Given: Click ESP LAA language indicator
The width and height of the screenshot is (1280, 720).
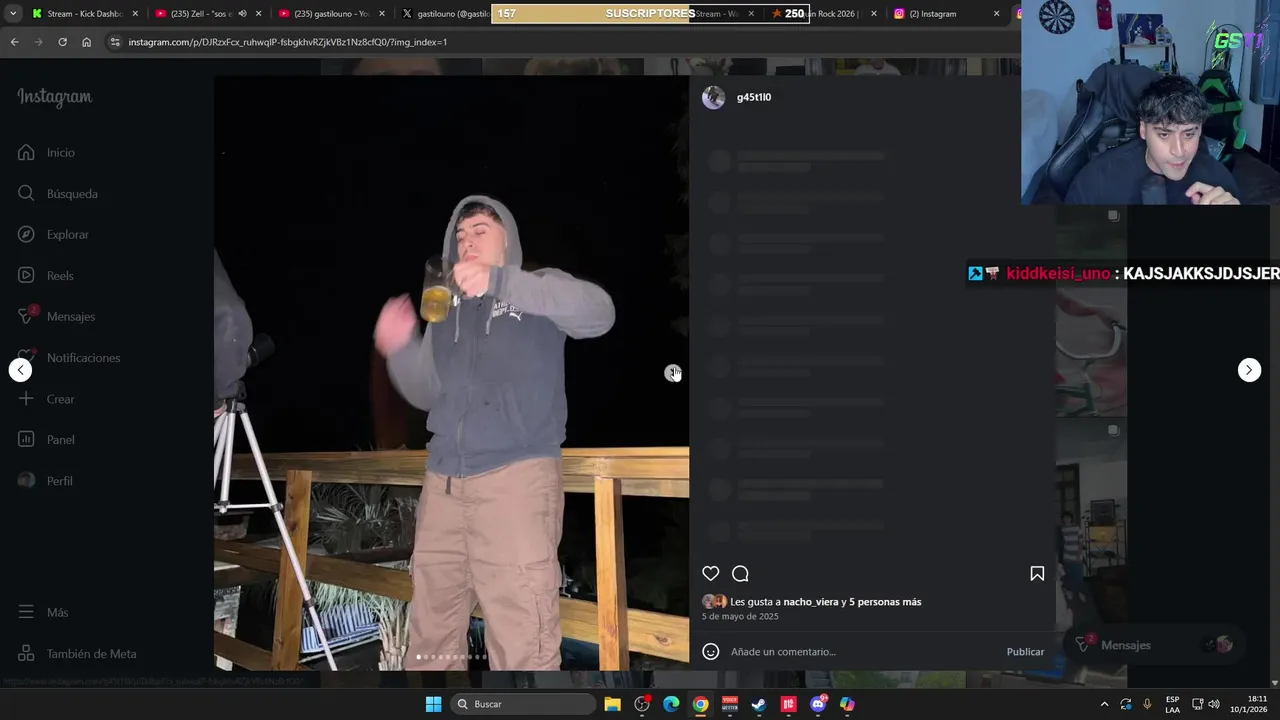Looking at the screenshot, I should pyautogui.click(x=1172, y=704).
